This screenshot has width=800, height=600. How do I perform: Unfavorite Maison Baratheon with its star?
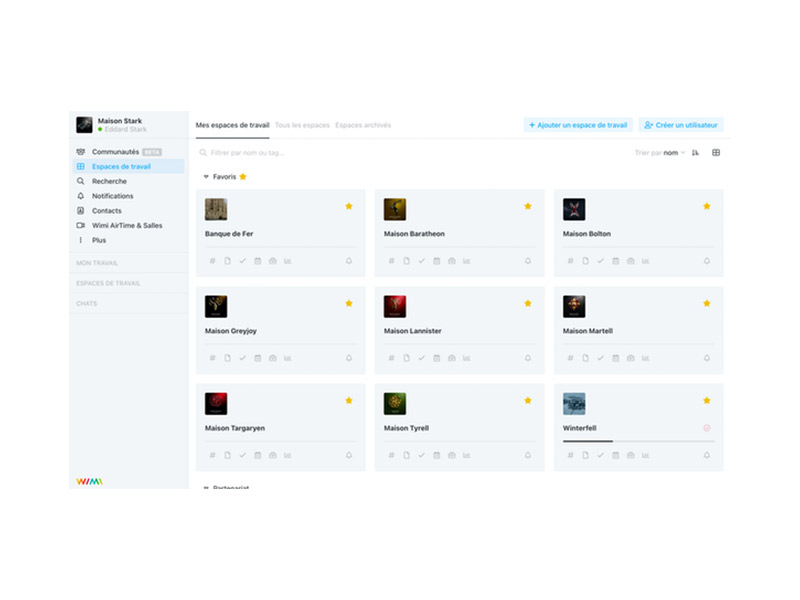528,206
